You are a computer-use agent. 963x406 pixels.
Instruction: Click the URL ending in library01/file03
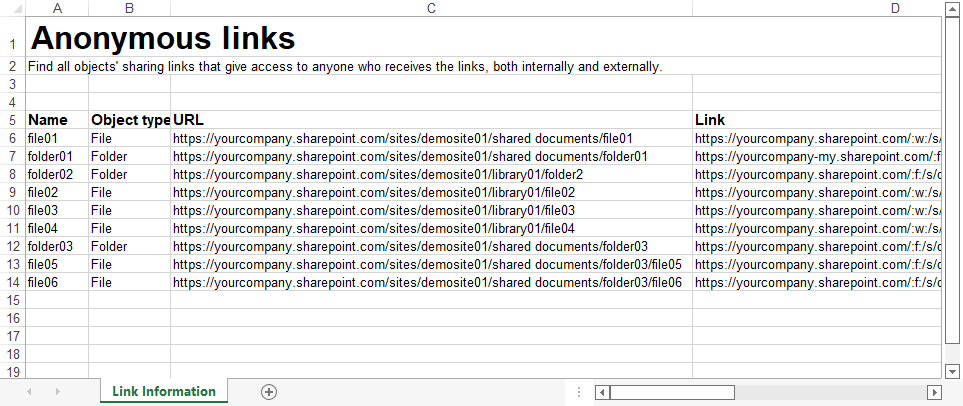432,210
